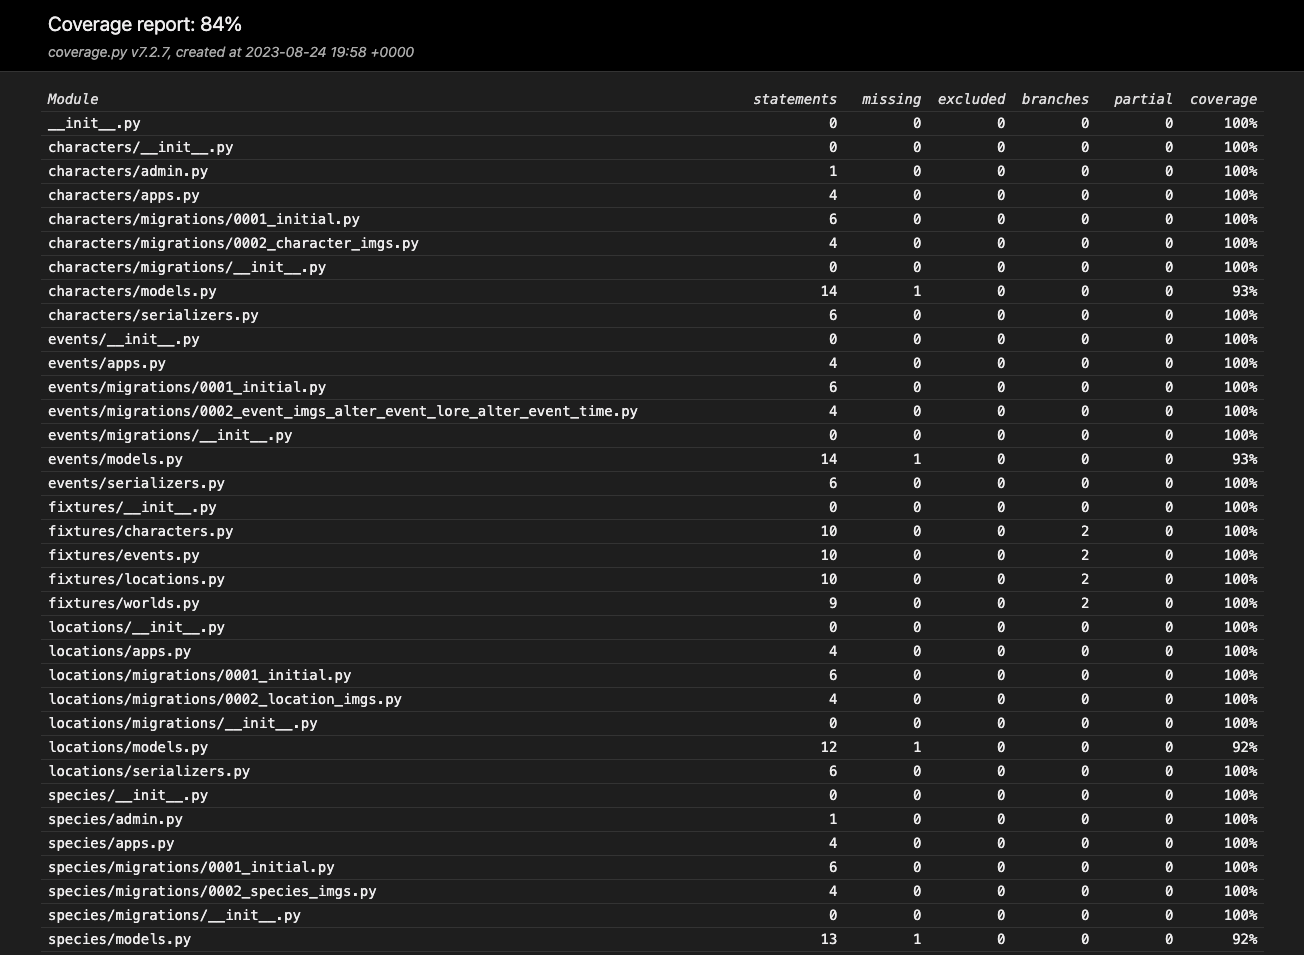Sort by the Module column header
Viewport: 1304px width, 955px height.
[73, 99]
